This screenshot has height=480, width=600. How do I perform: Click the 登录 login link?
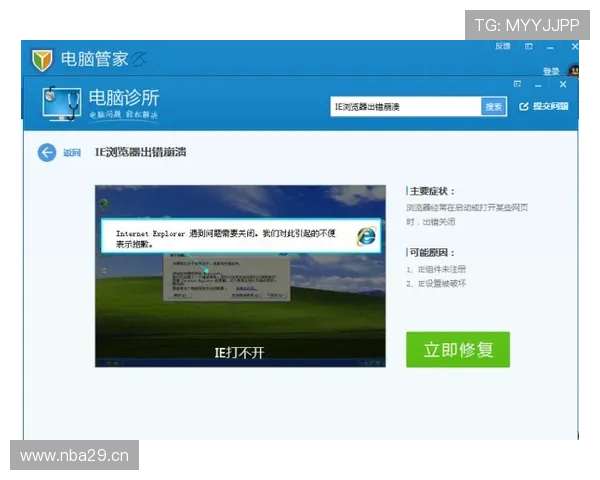pyautogui.click(x=551, y=71)
